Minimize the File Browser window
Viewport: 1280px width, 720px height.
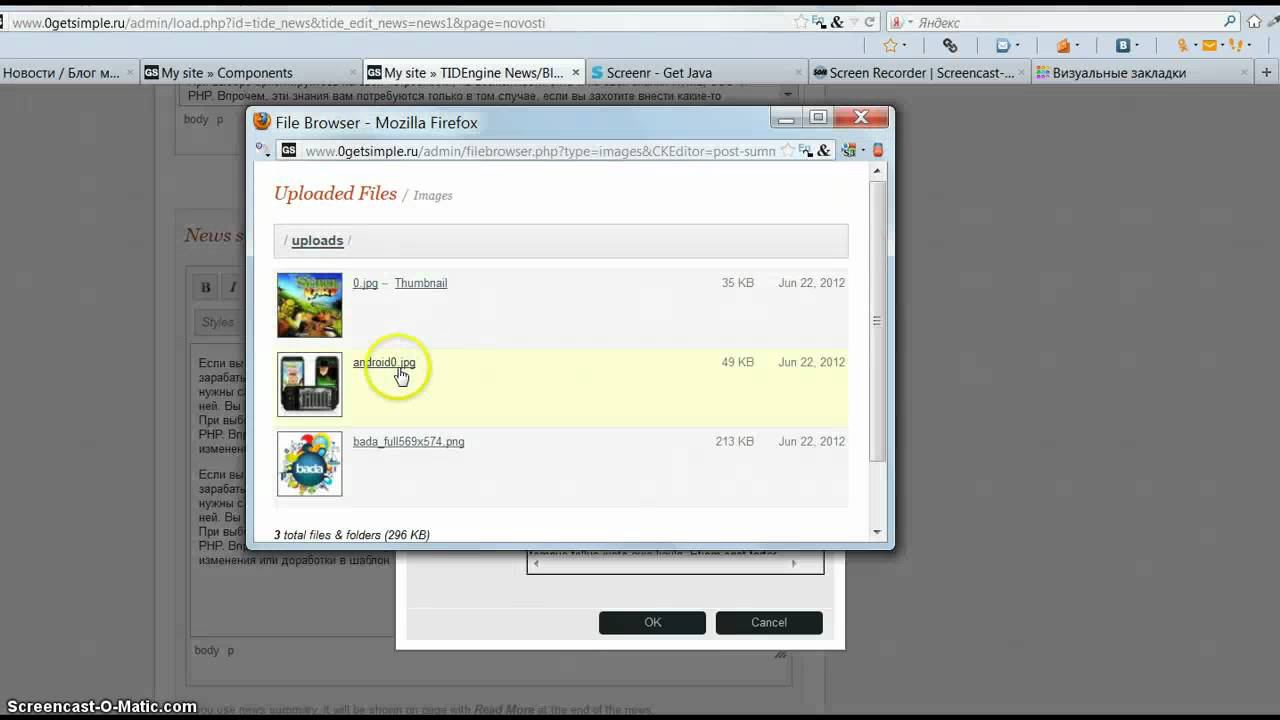786,118
